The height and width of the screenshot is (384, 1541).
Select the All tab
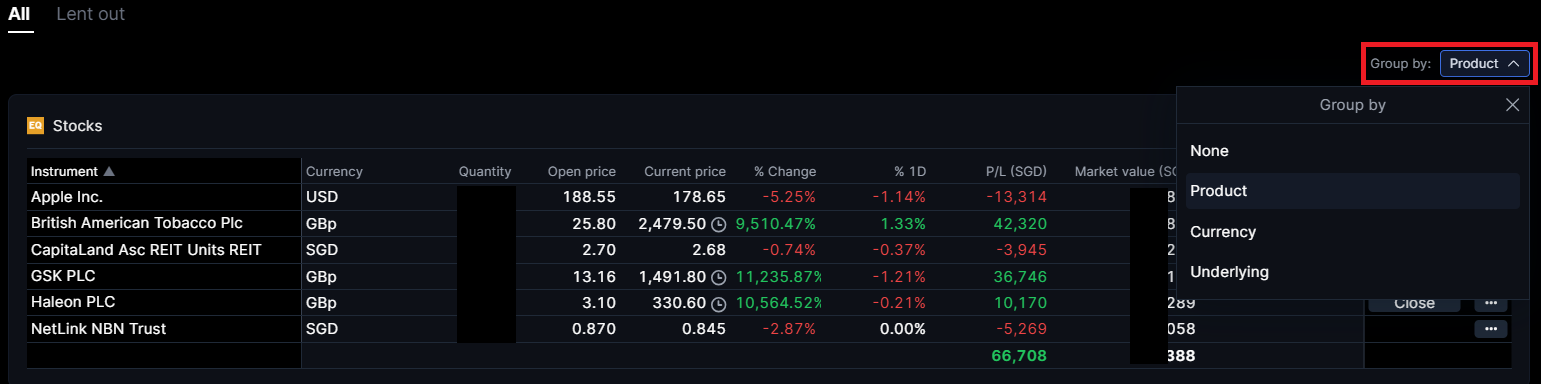click(x=19, y=15)
